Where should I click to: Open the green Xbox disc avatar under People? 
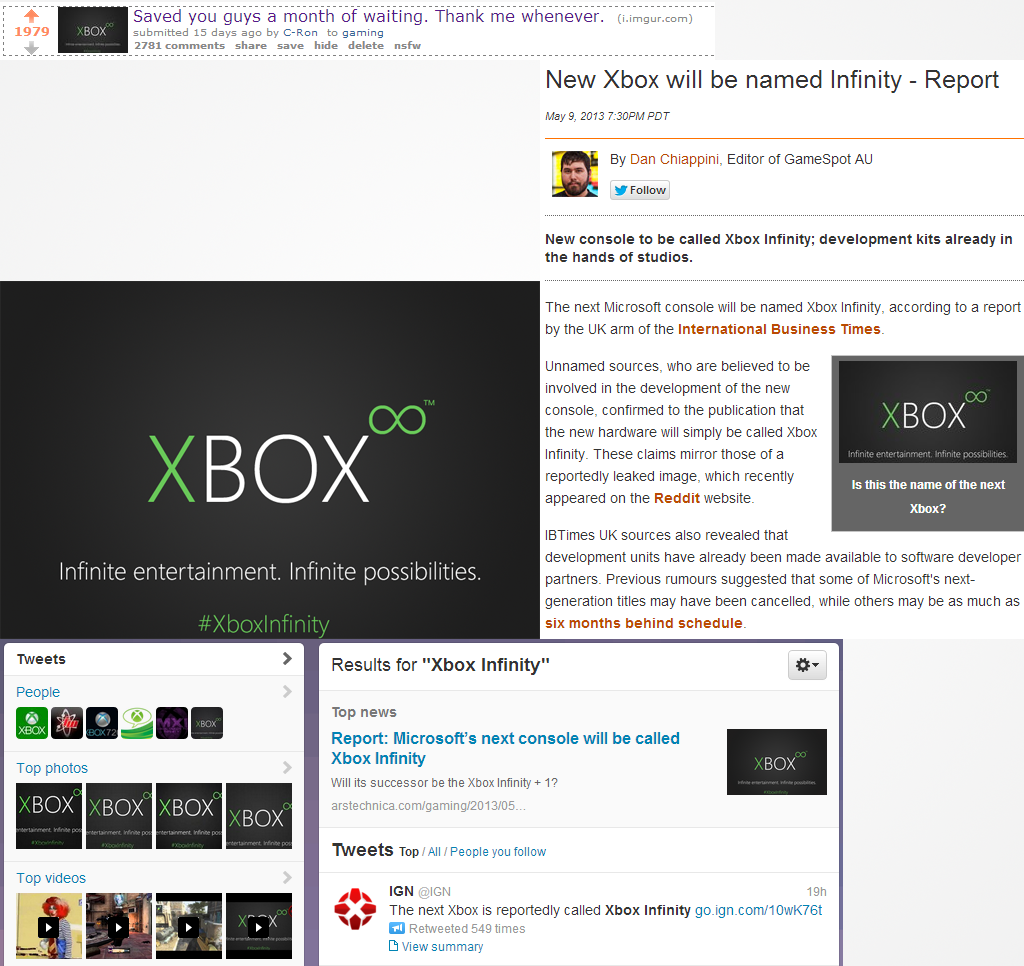point(137,723)
